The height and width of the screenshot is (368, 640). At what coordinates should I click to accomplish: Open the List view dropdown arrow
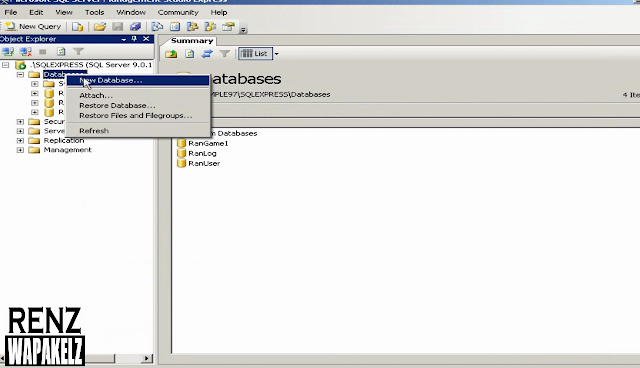point(276,54)
